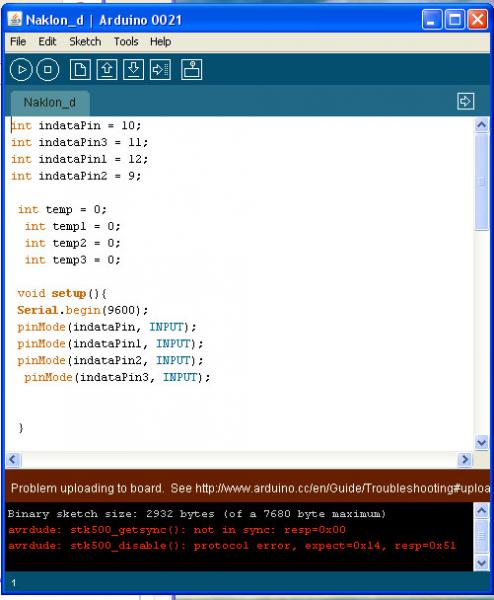This screenshot has height=600, width=494.
Task: Open the Tools menu
Action: tap(126, 41)
